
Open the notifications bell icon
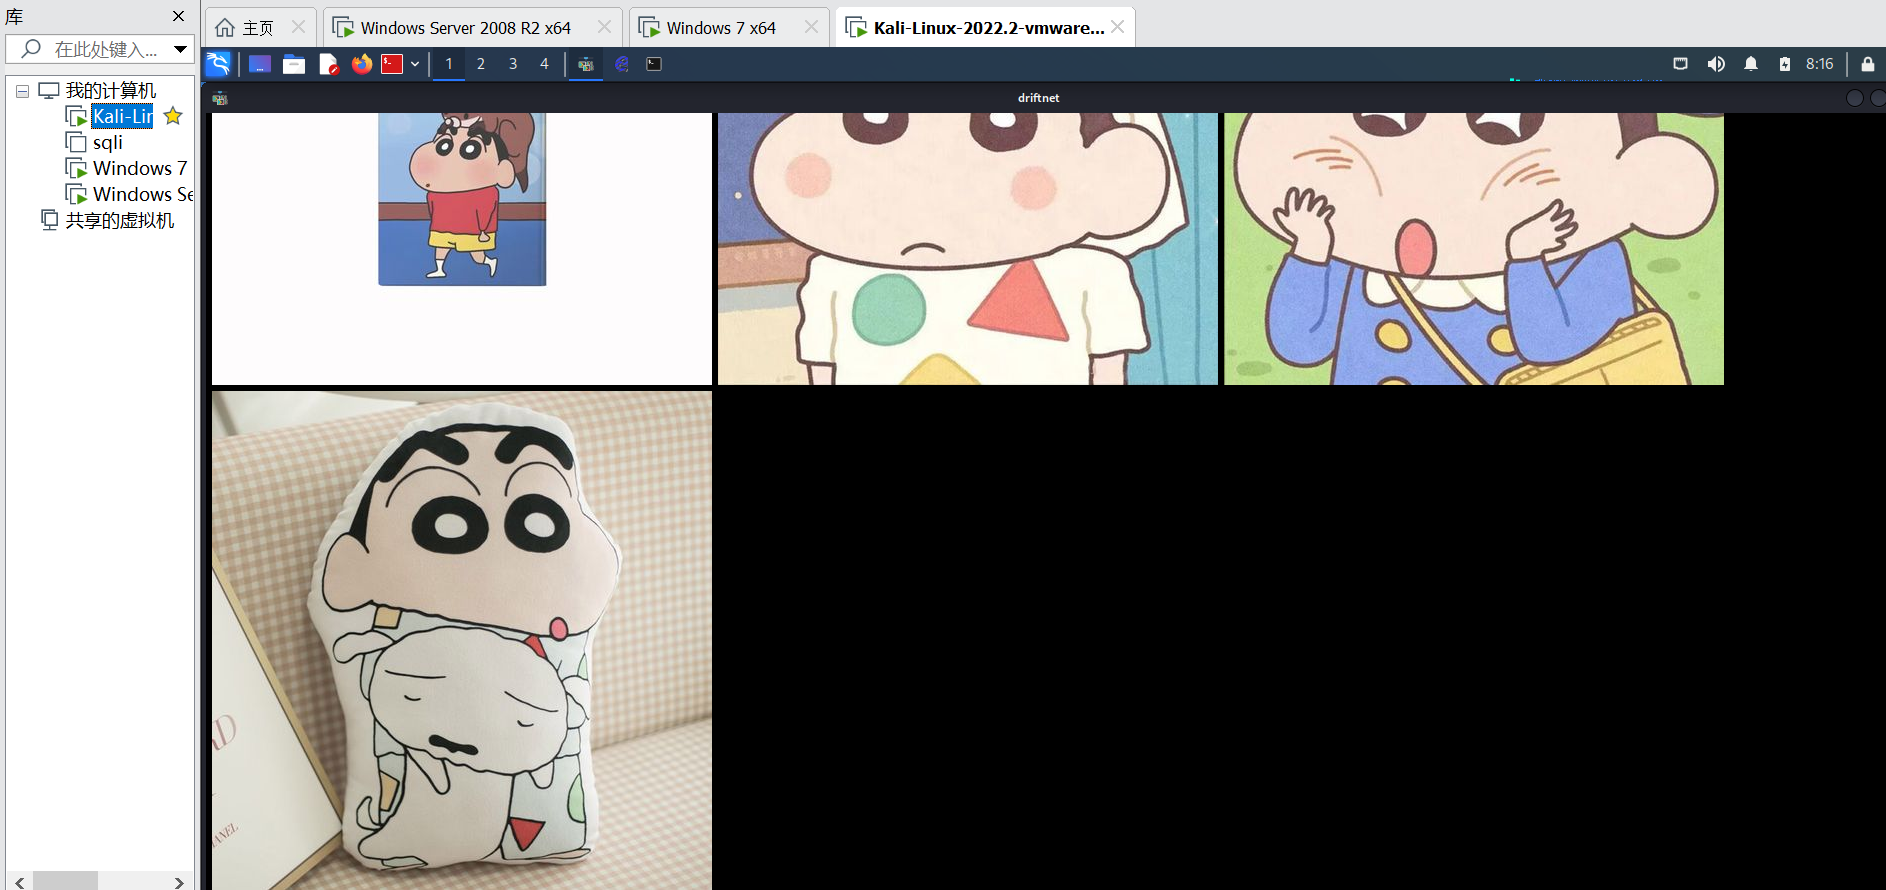point(1751,64)
